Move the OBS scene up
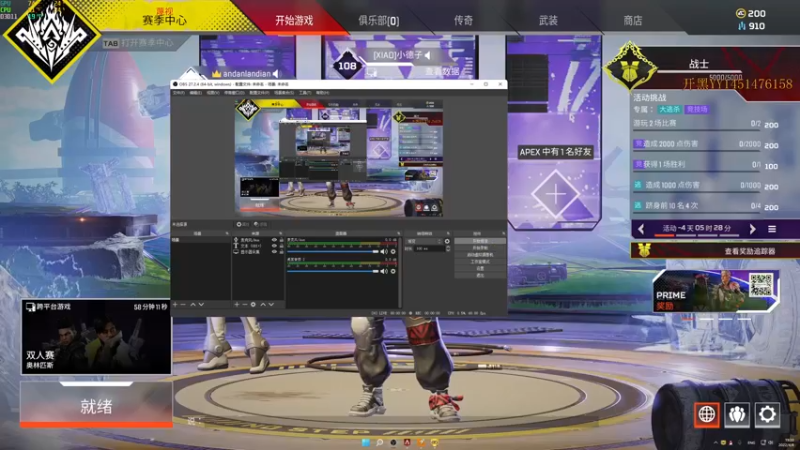 point(193,305)
